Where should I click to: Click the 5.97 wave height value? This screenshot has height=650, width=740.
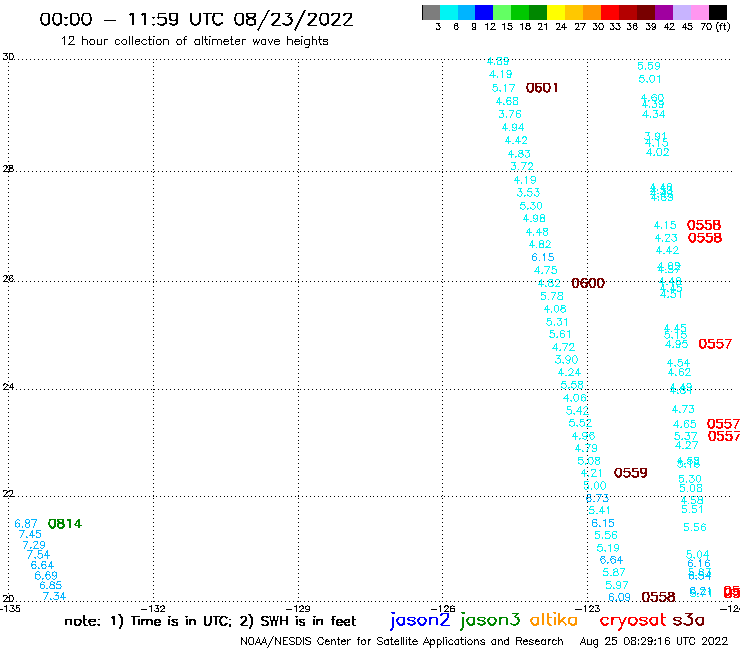pyautogui.click(x=617, y=585)
